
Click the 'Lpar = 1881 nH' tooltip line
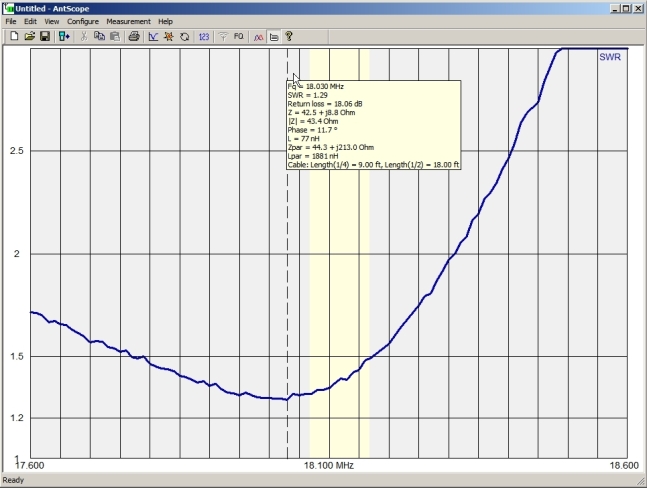point(313,156)
